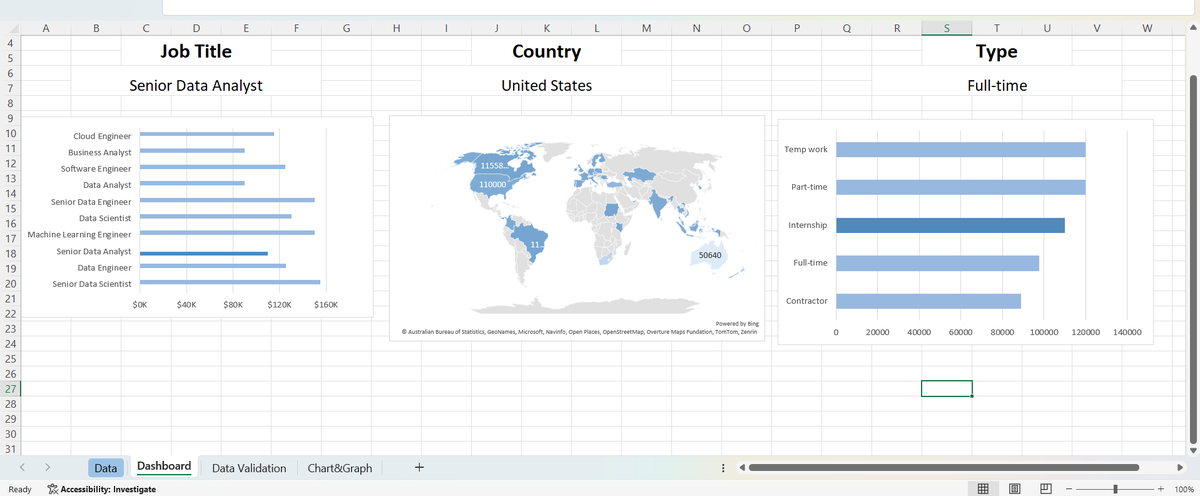Screen dimensions: 1200x496
Task: Click the 100% zoom level
Action: pos(1185,489)
